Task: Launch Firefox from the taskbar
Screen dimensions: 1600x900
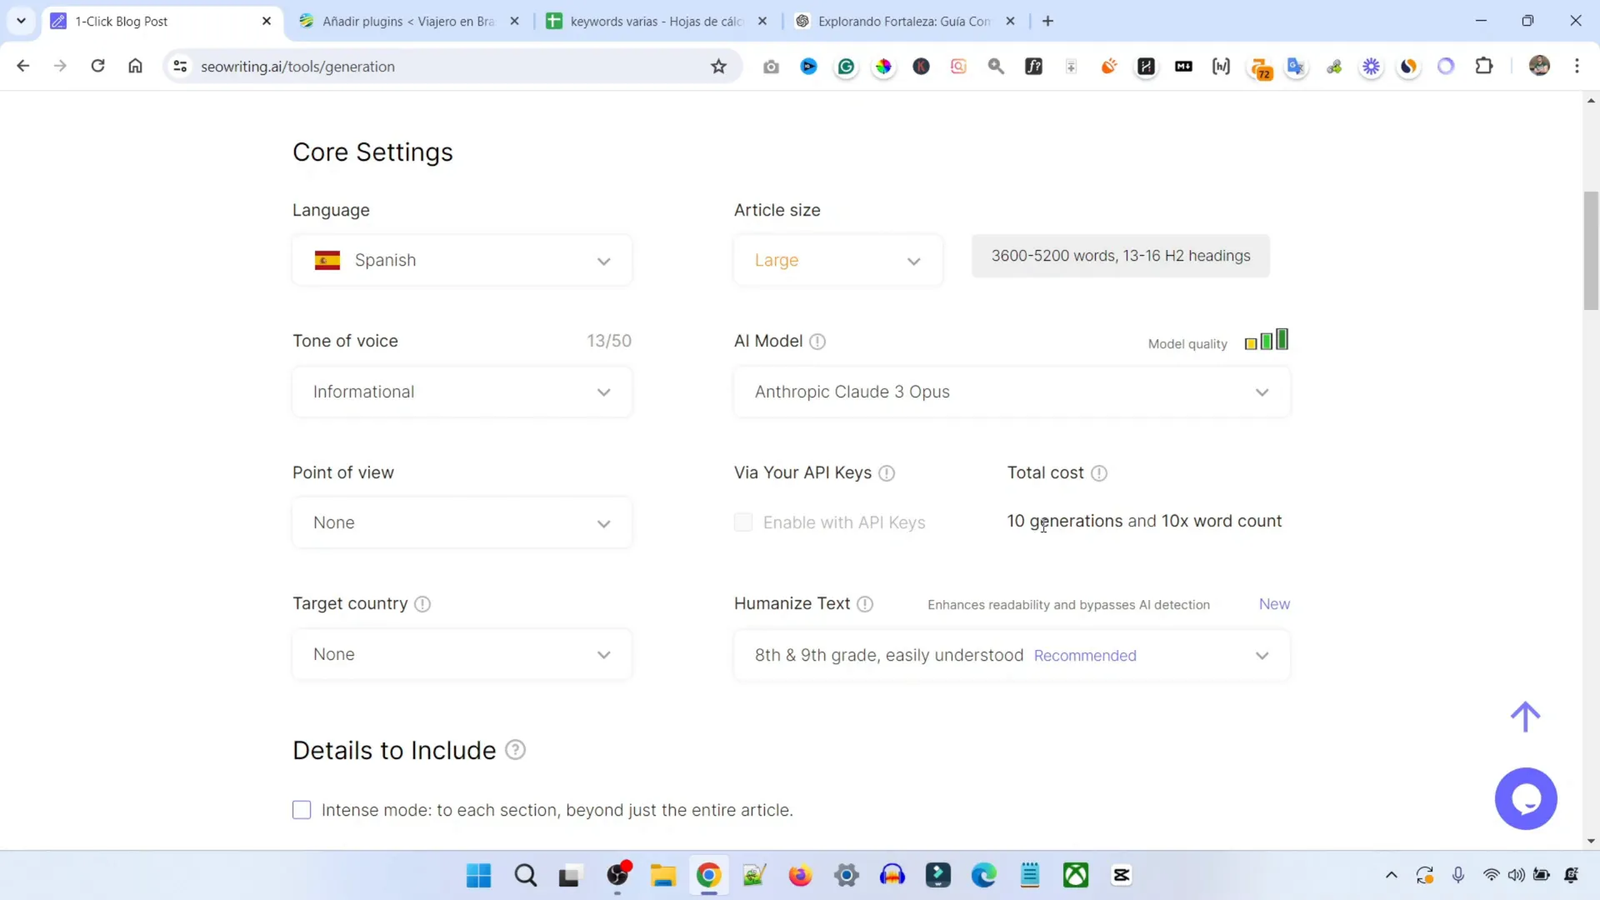Action: click(x=799, y=875)
